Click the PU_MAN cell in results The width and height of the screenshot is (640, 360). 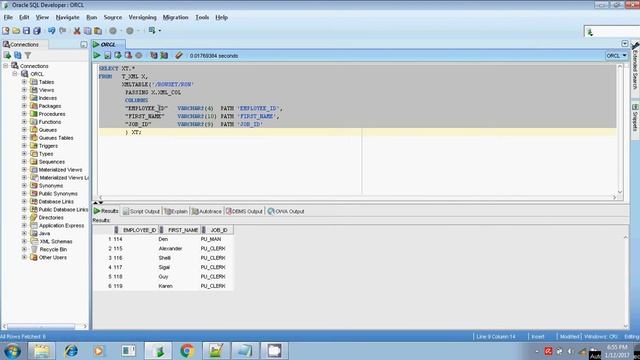click(x=211, y=239)
